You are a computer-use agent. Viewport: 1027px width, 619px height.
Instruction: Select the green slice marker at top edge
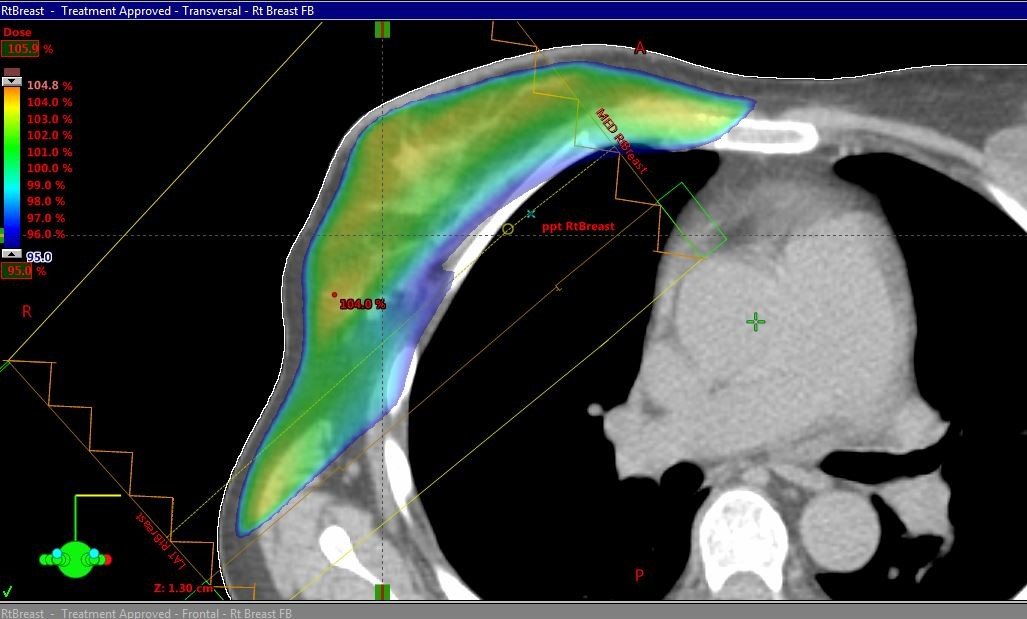click(382, 29)
